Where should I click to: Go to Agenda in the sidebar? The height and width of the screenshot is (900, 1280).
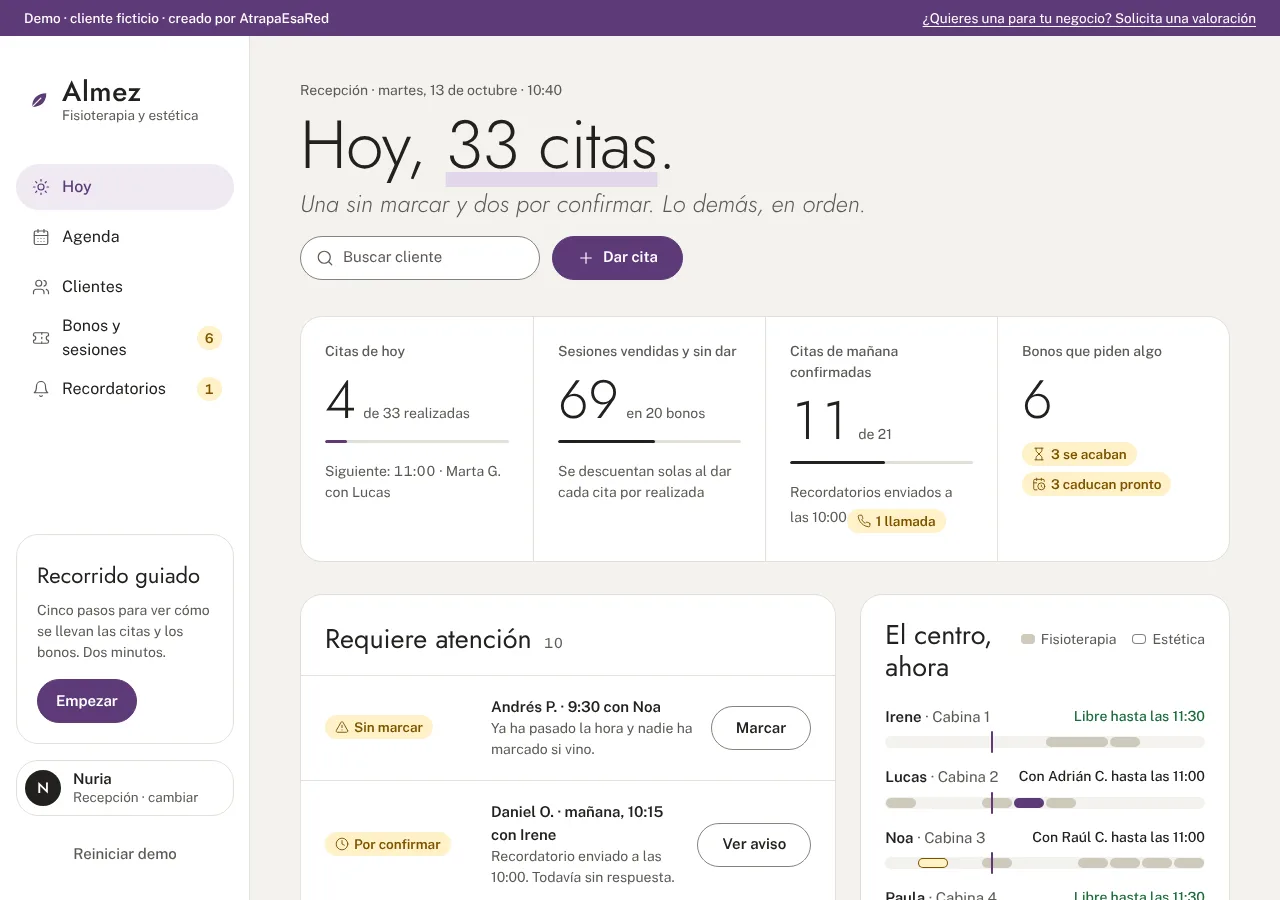(x=125, y=237)
